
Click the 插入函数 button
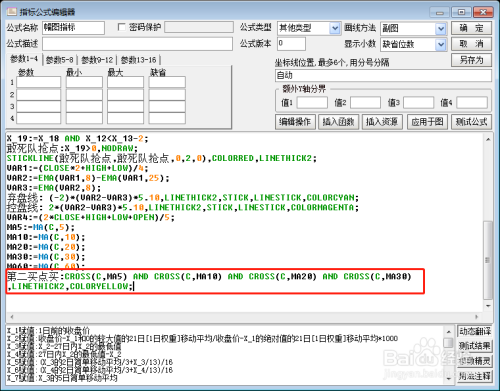[338, 122]
